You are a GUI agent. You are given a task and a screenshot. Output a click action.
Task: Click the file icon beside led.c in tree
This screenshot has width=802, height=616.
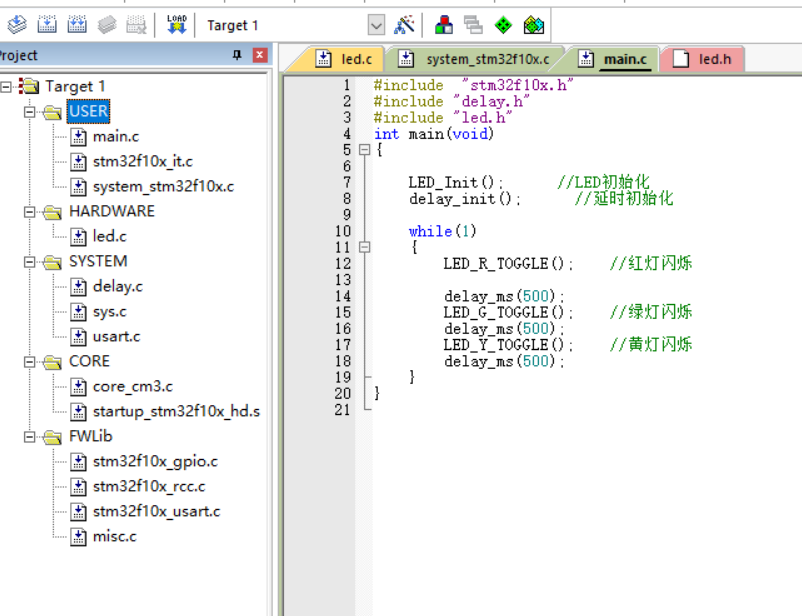click(78, 236)
